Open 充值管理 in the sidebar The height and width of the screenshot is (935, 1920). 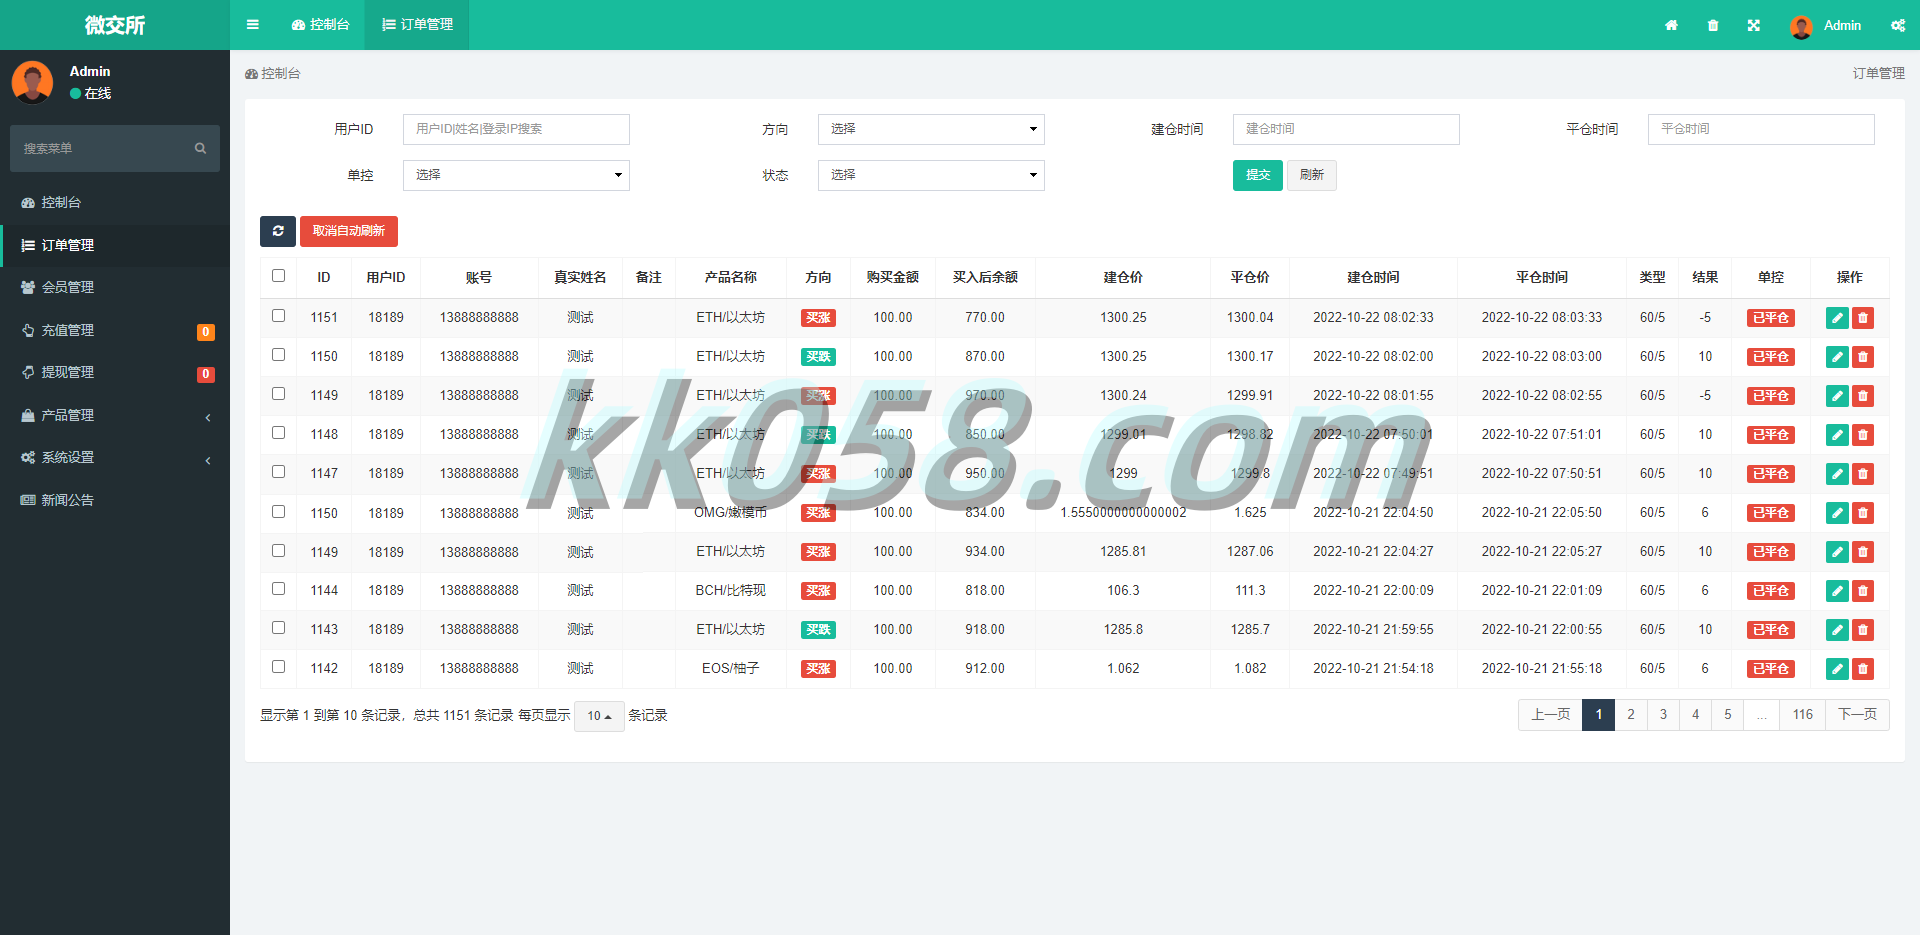click(x=115, y=330)
